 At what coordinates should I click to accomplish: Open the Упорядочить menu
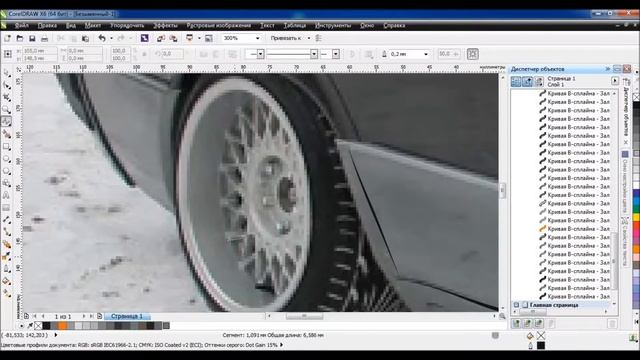pyautogui.click(x=127, y=25)
